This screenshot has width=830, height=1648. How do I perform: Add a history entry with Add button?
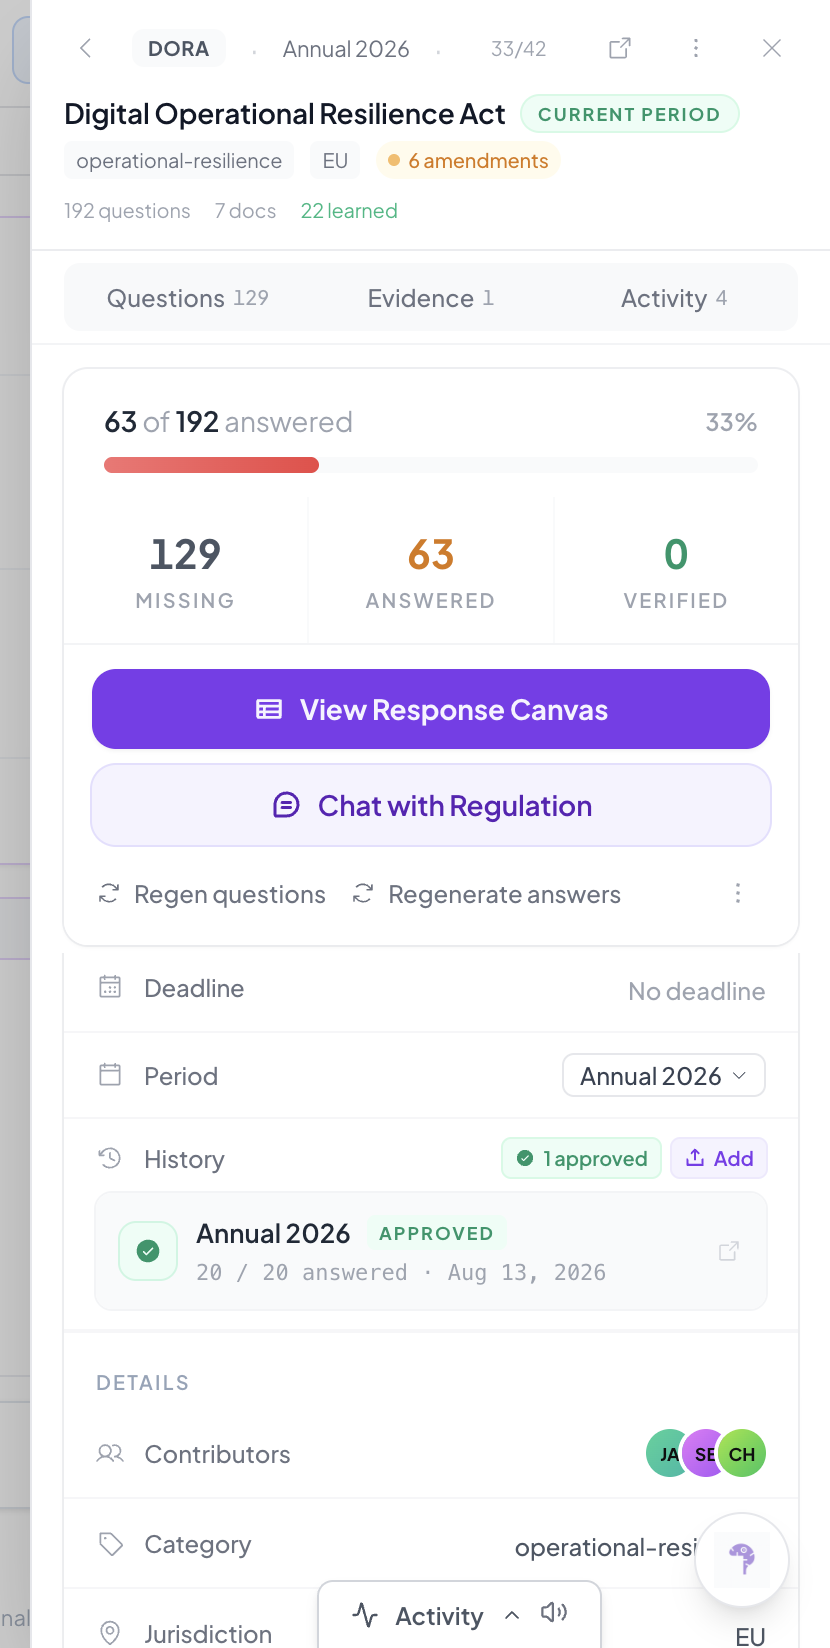point(719,1158)
